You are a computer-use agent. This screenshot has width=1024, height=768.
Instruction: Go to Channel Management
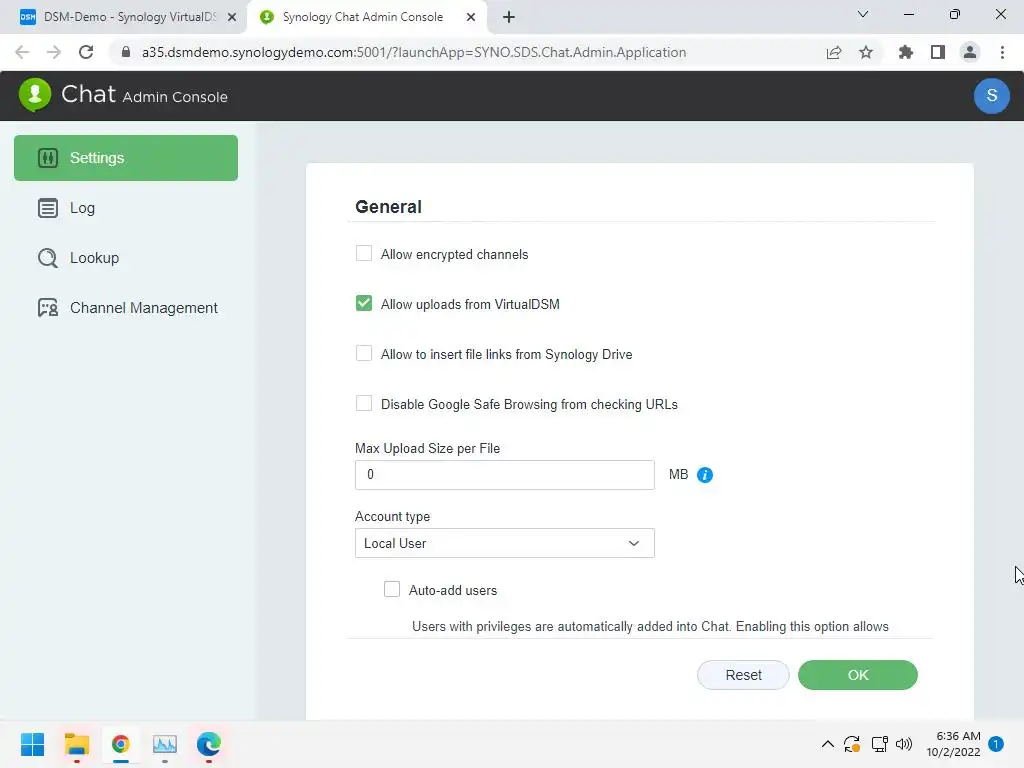coord(126,308)
